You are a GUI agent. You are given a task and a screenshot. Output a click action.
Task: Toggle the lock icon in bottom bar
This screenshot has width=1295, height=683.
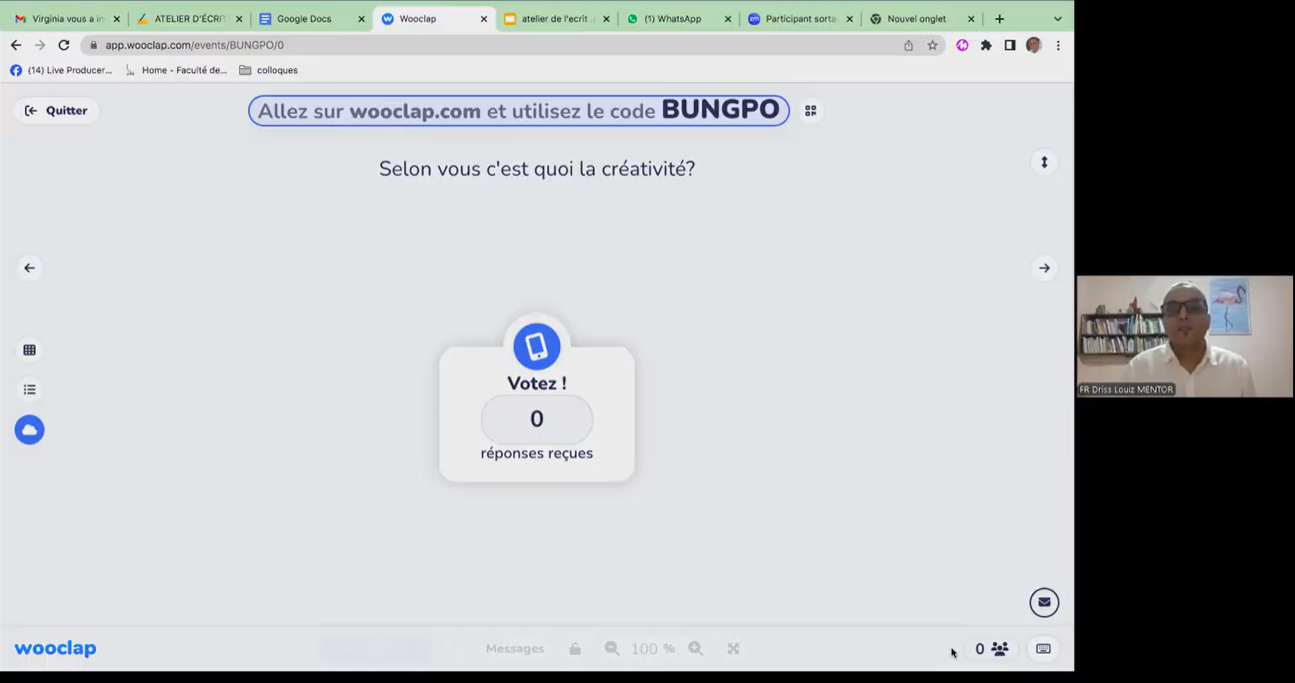pos(575,649)
